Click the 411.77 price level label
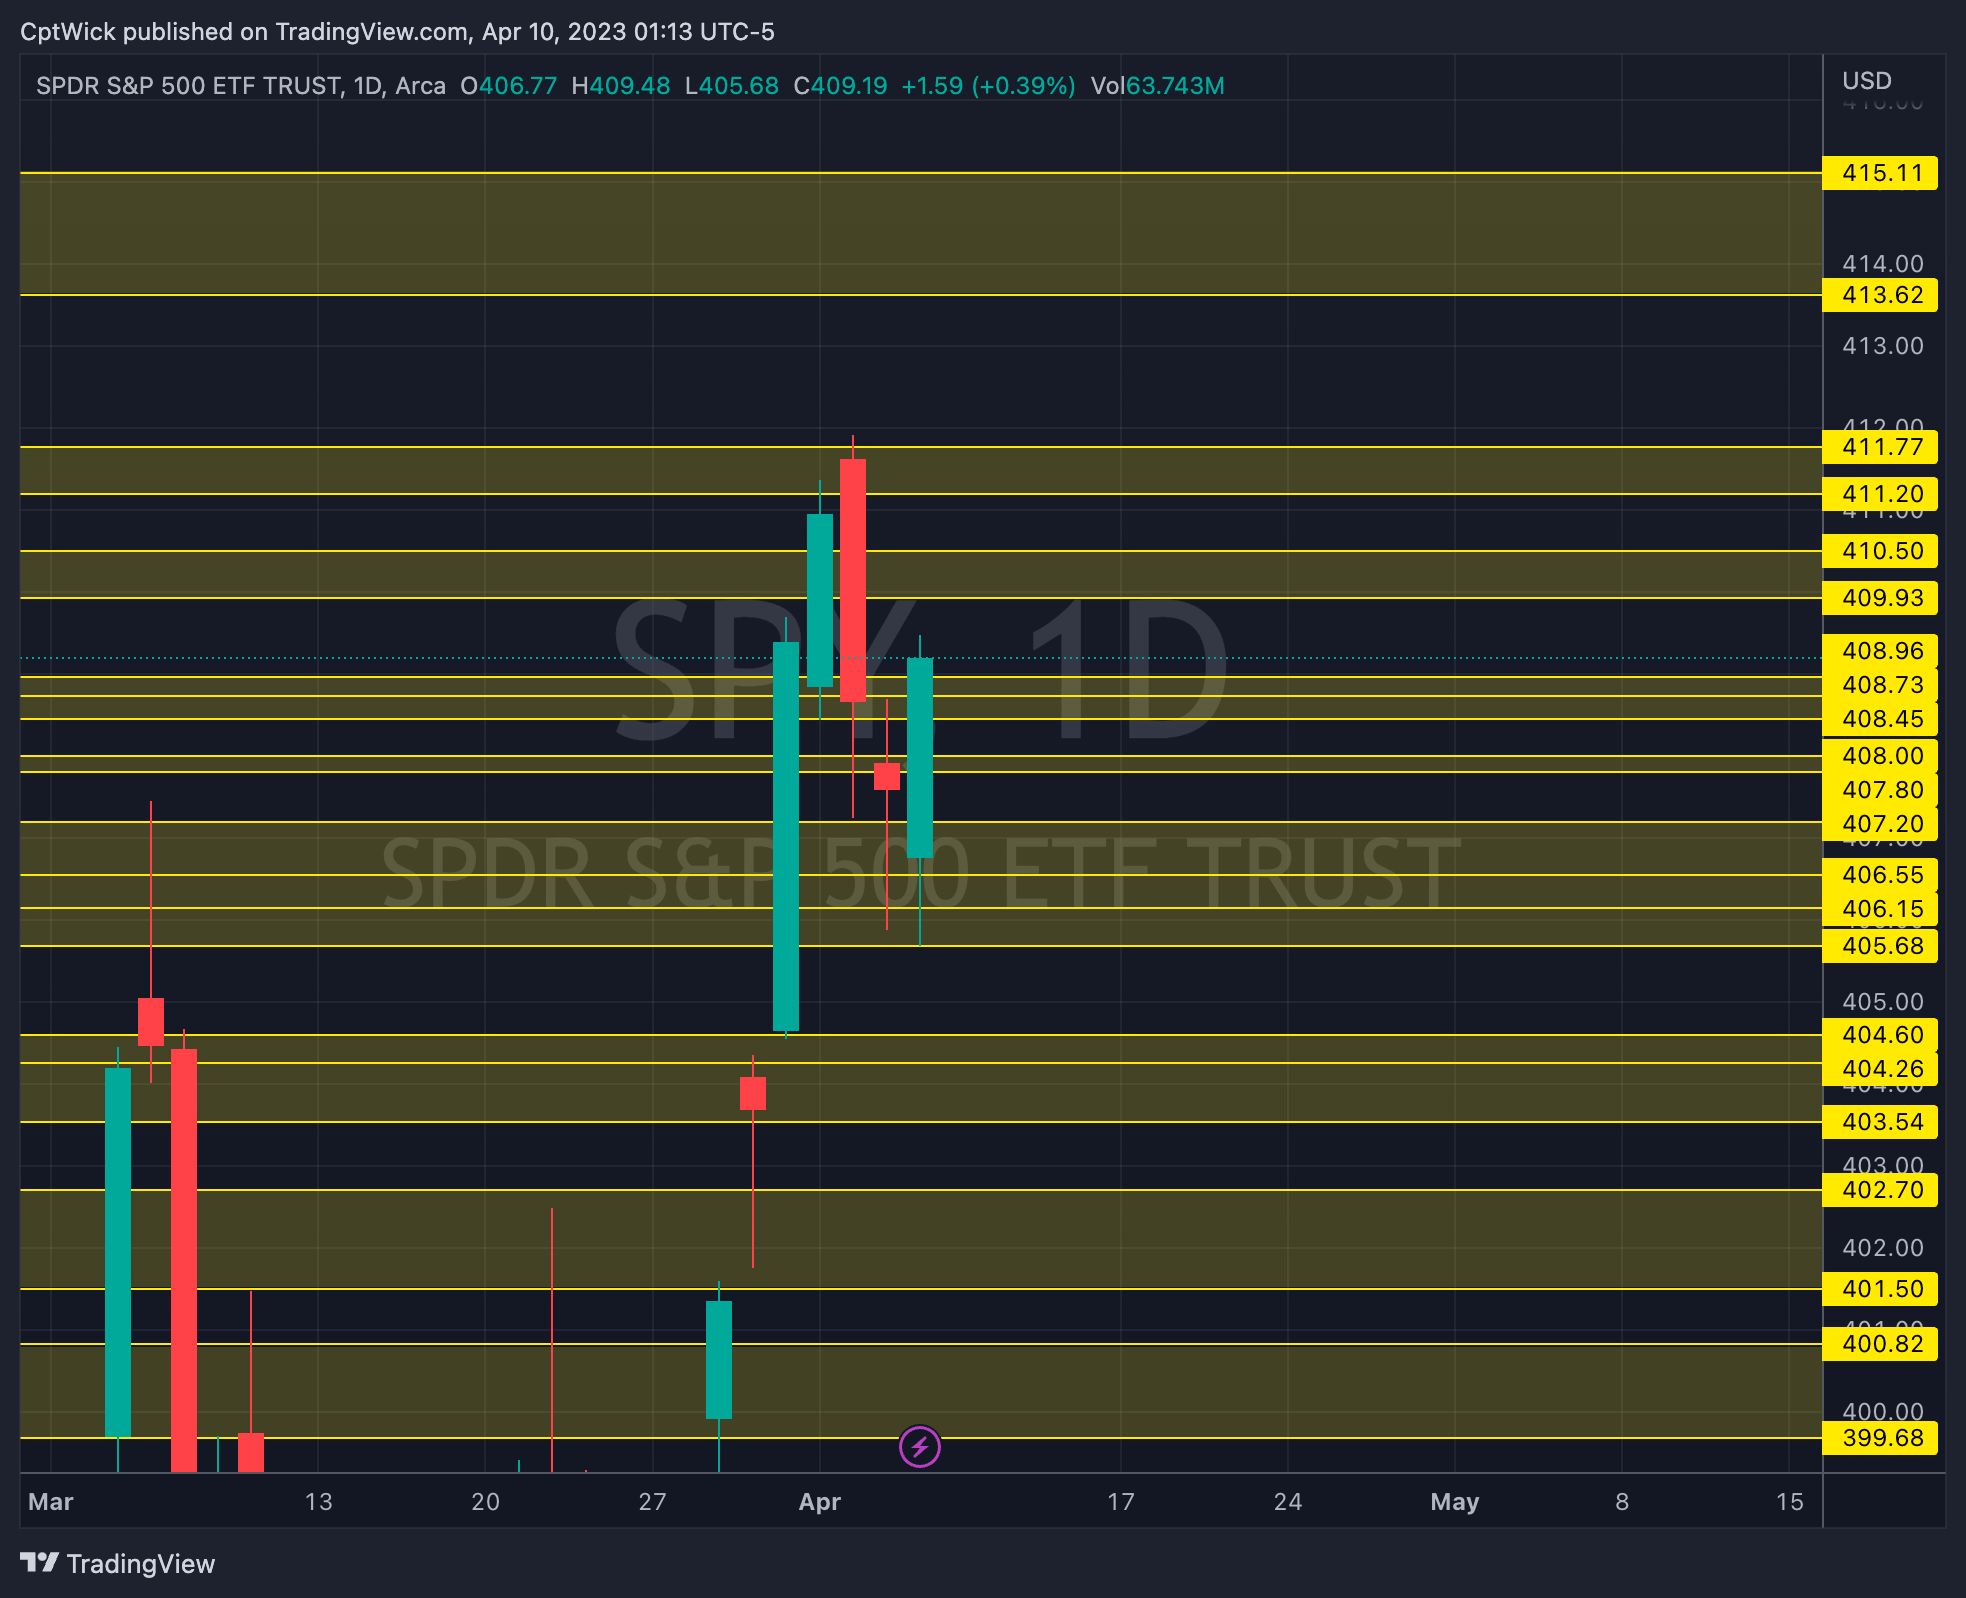The width and height of the screenshot is (1966, 1598). (x=1880, y=447)
